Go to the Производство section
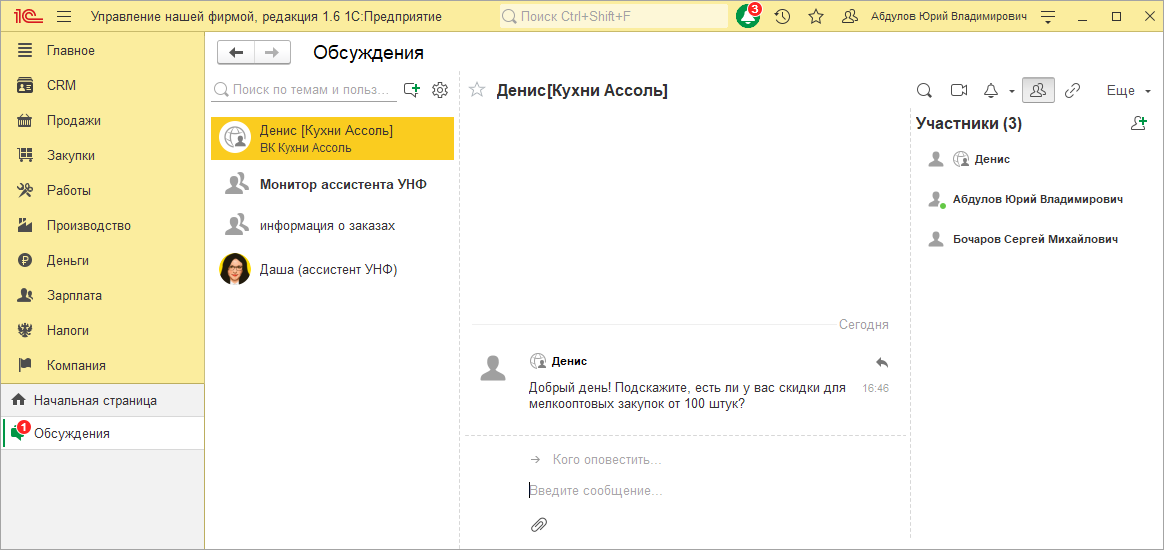This screenshot has height=550, width=1164. [x=102, y=225]
